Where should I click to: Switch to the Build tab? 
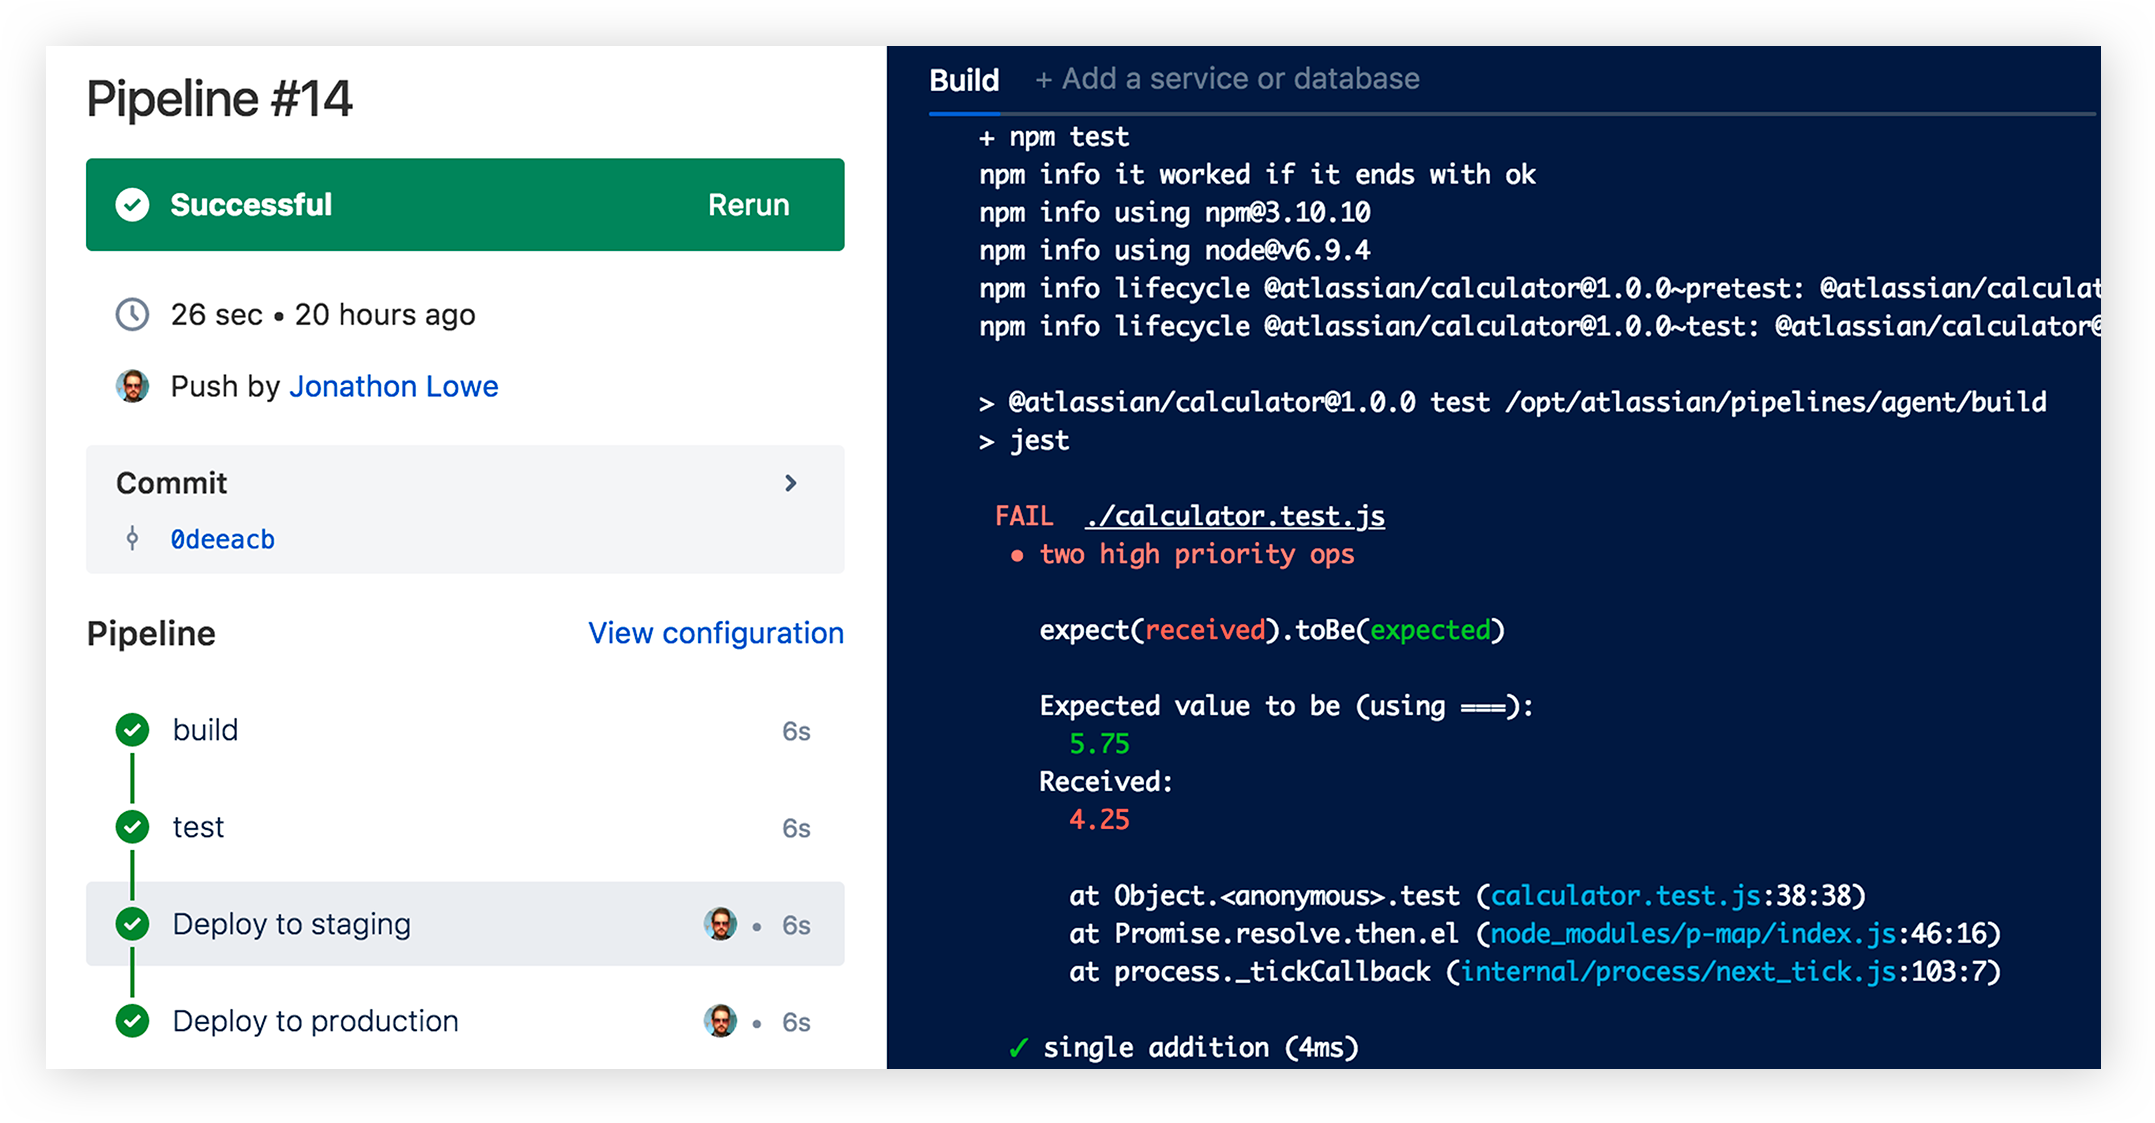click(x=963, y=80)
